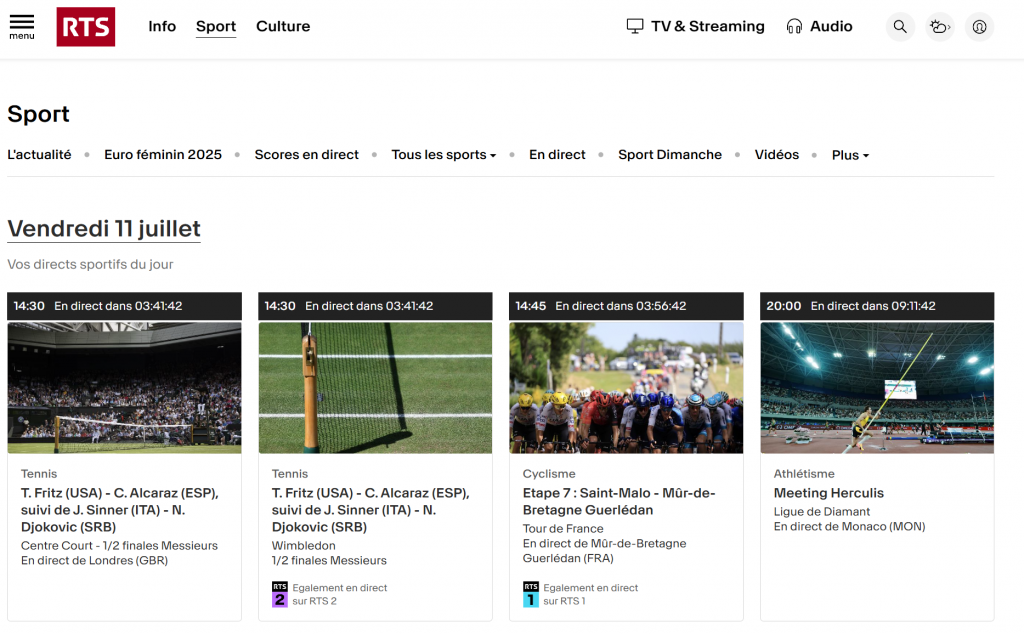Click the Cyclisme category label
Screen dimensions: 1024x634
[549, 474]
